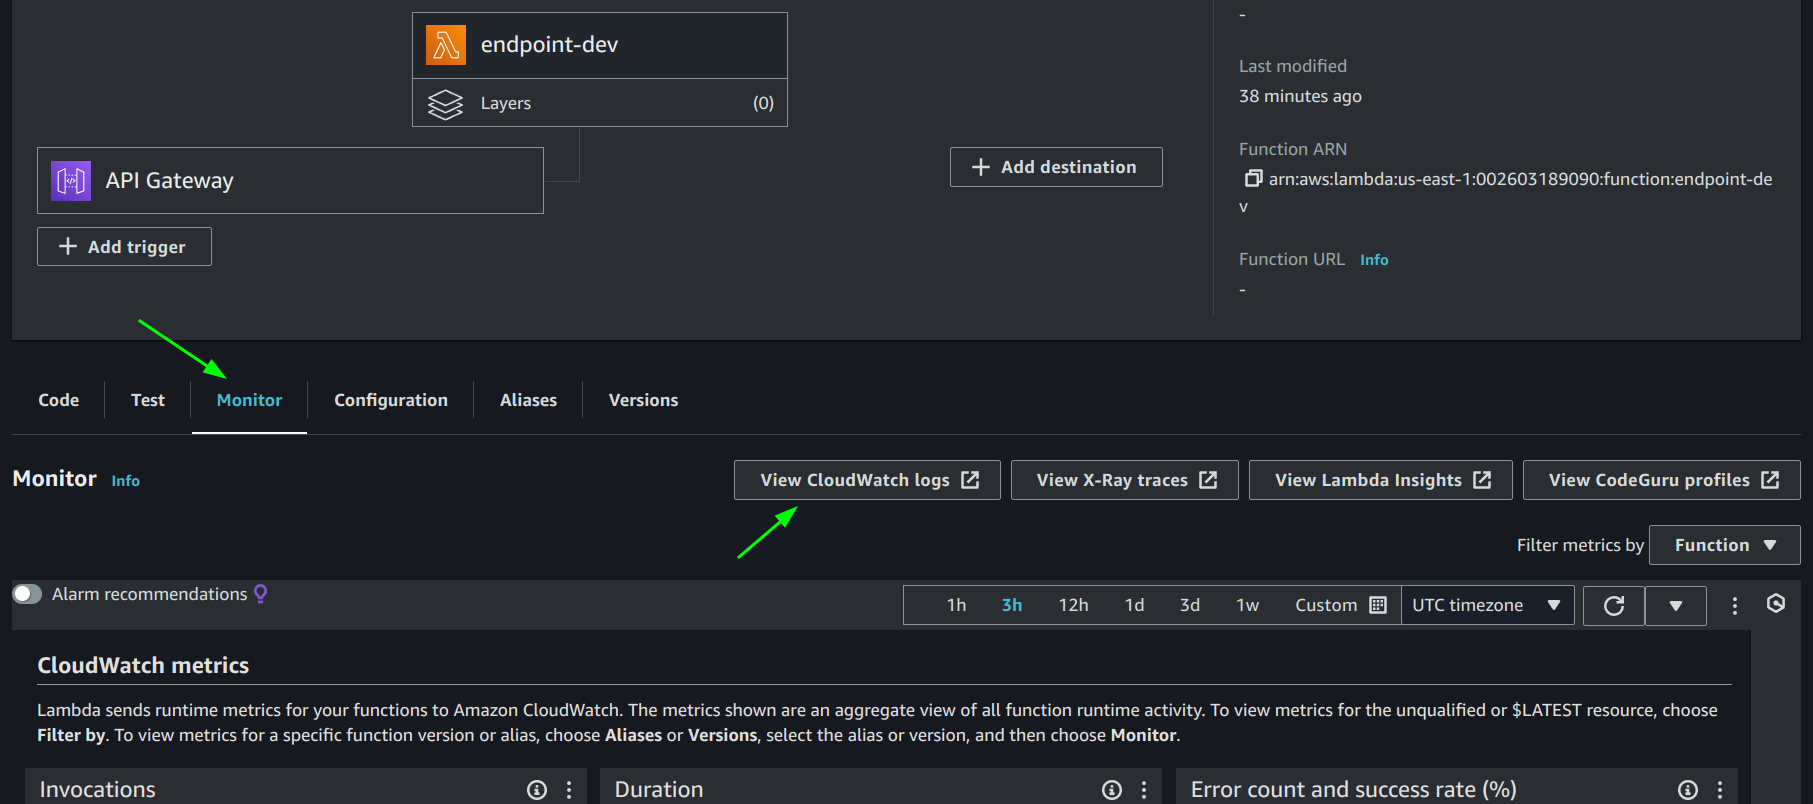Click the API Gateway trigger icon

tap(71, 181)
